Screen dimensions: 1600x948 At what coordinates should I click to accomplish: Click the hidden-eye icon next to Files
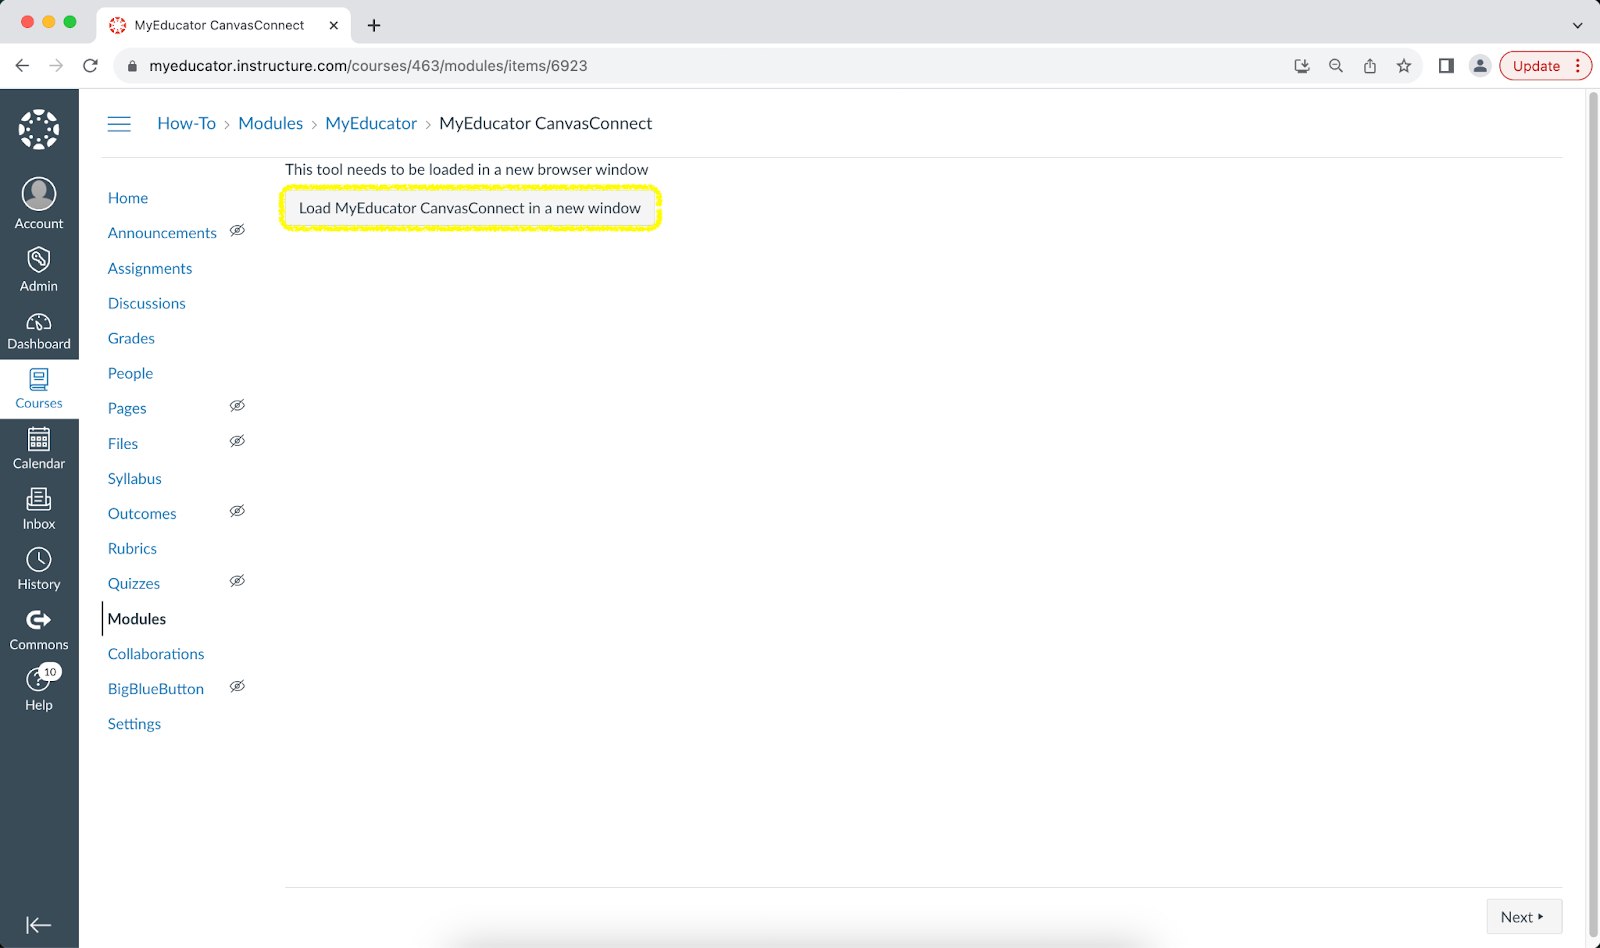(237, 441)
